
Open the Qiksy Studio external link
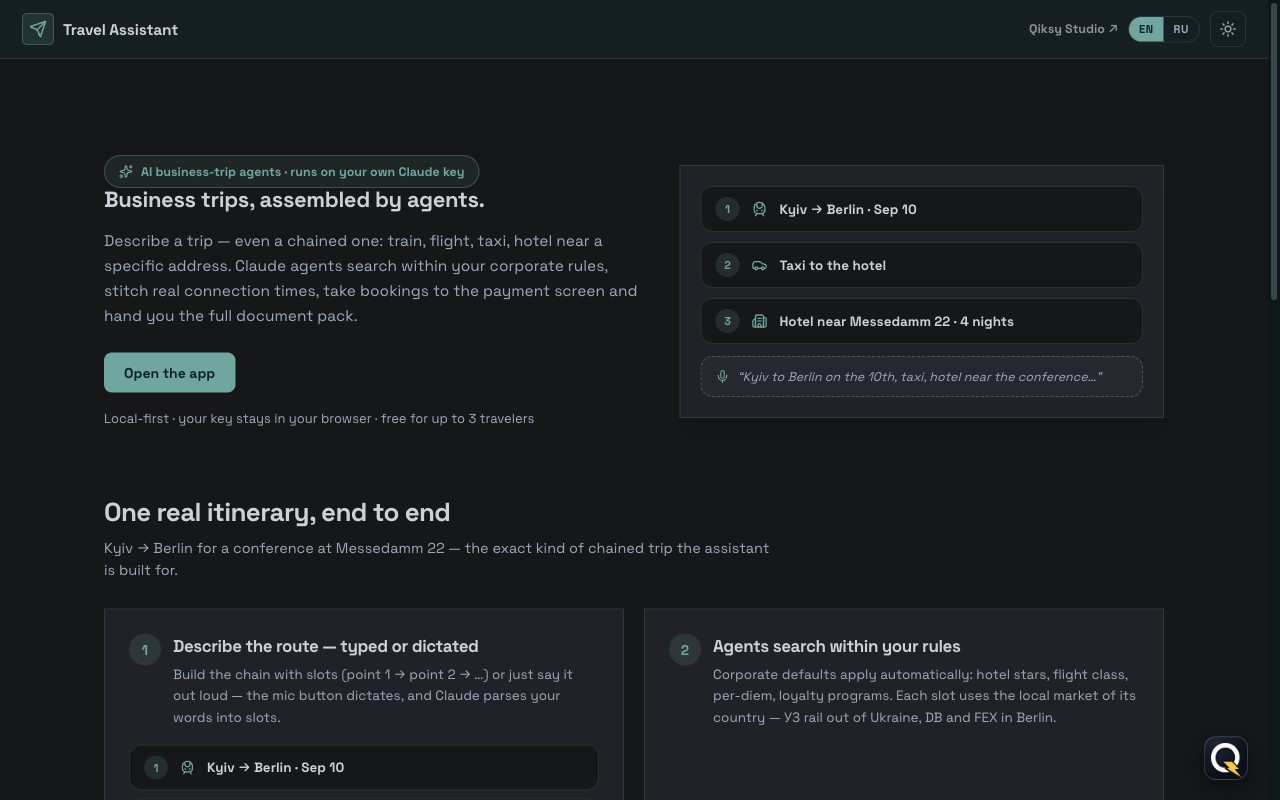[1073, 29]
